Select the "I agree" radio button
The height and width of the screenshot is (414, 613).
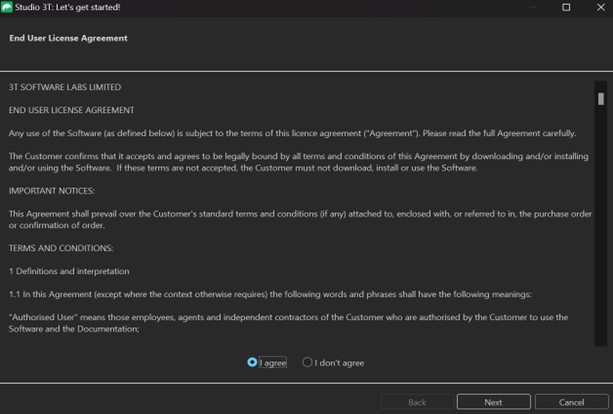(x=252, y=362)
